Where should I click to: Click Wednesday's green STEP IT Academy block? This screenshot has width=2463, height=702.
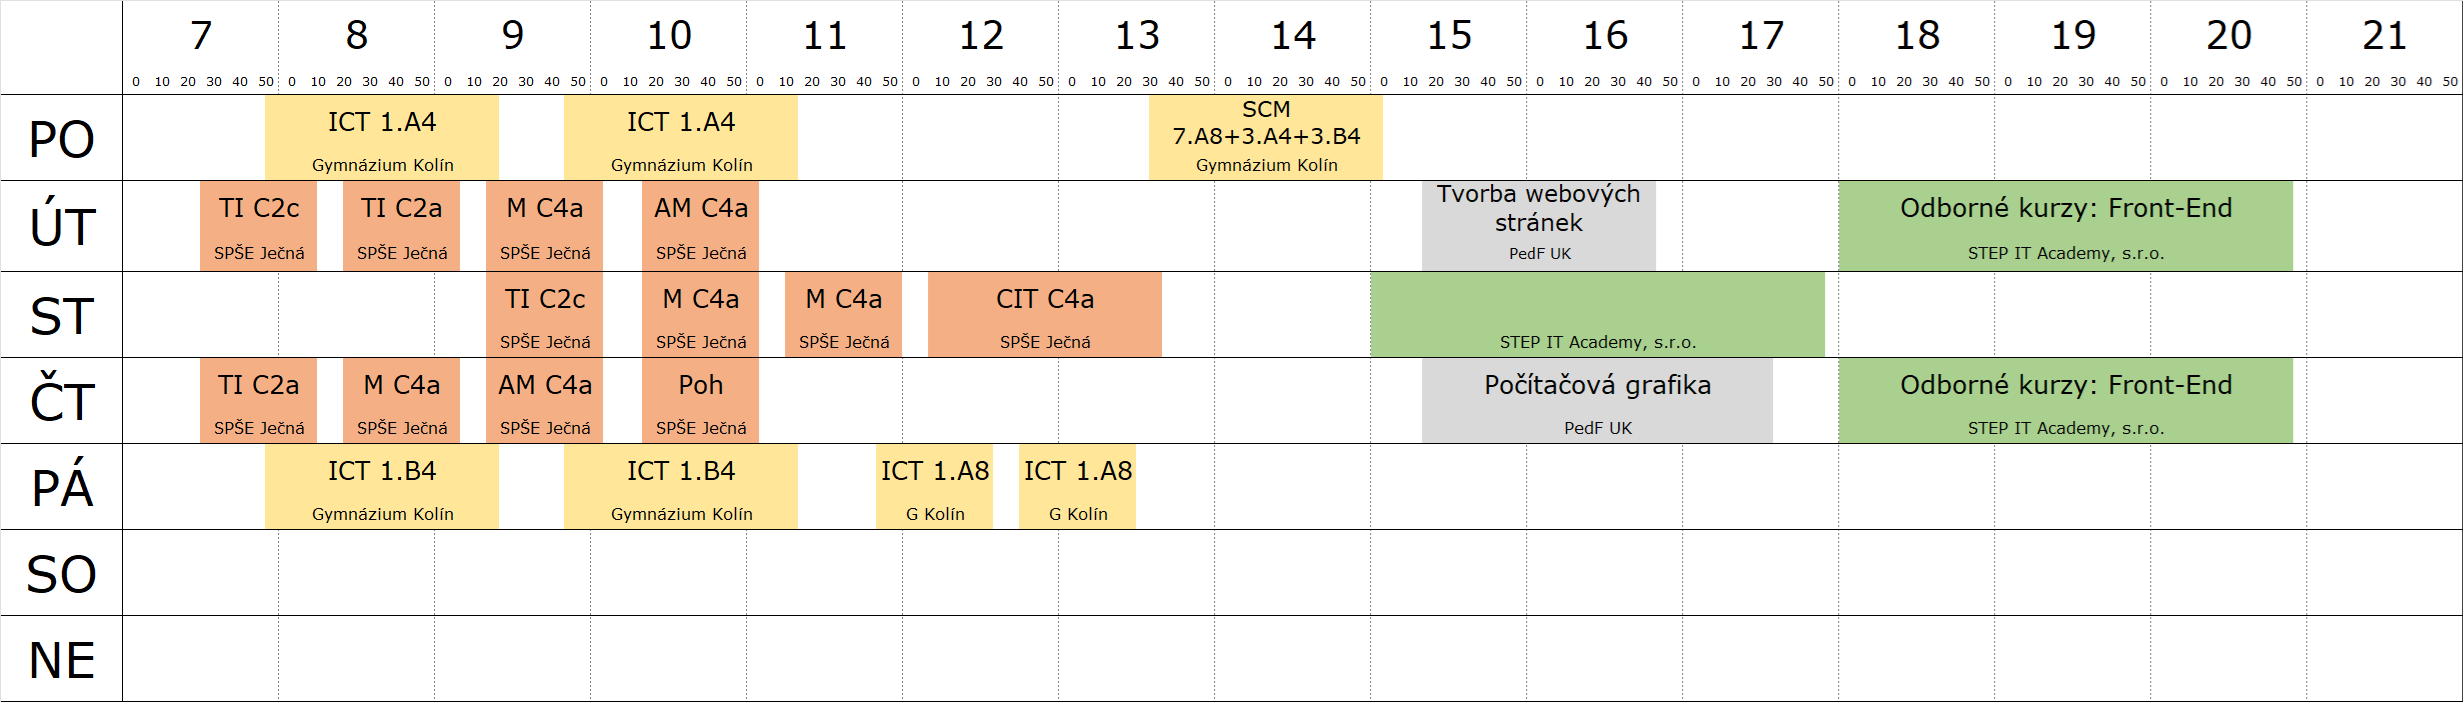point(1597,315)
